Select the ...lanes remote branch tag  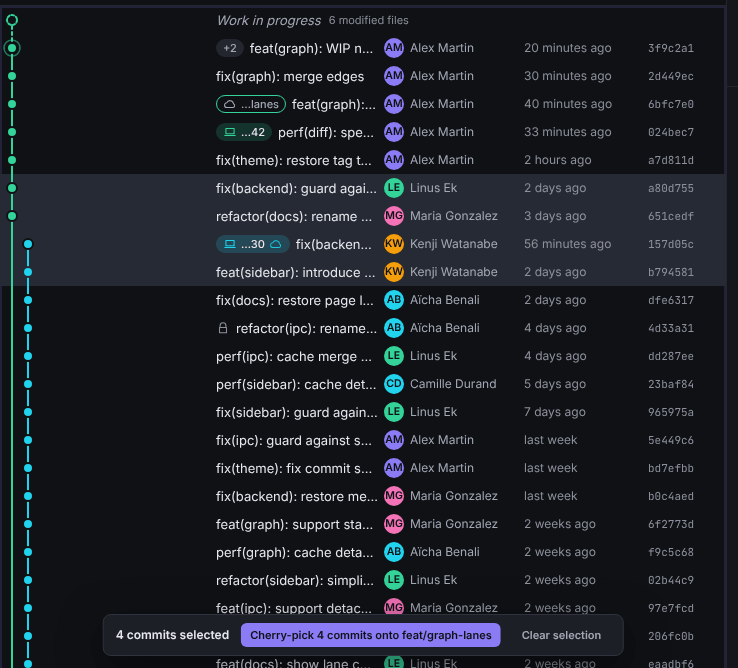251,104
